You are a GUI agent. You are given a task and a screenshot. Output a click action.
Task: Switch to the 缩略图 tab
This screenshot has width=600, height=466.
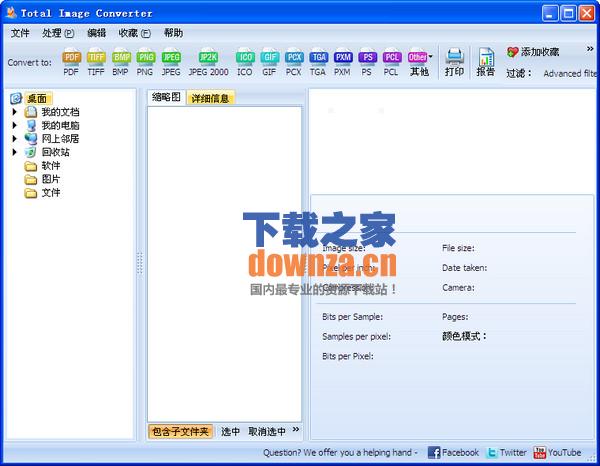166,97
